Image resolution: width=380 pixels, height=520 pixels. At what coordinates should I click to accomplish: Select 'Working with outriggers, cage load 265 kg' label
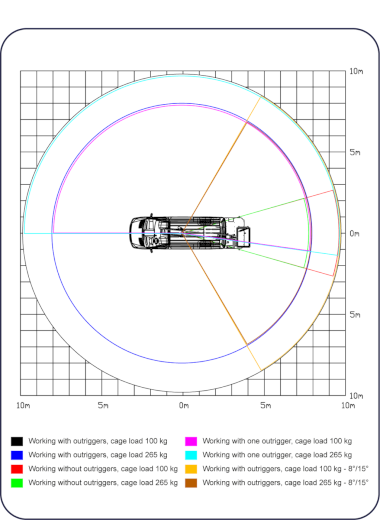(x=98, y=455)
